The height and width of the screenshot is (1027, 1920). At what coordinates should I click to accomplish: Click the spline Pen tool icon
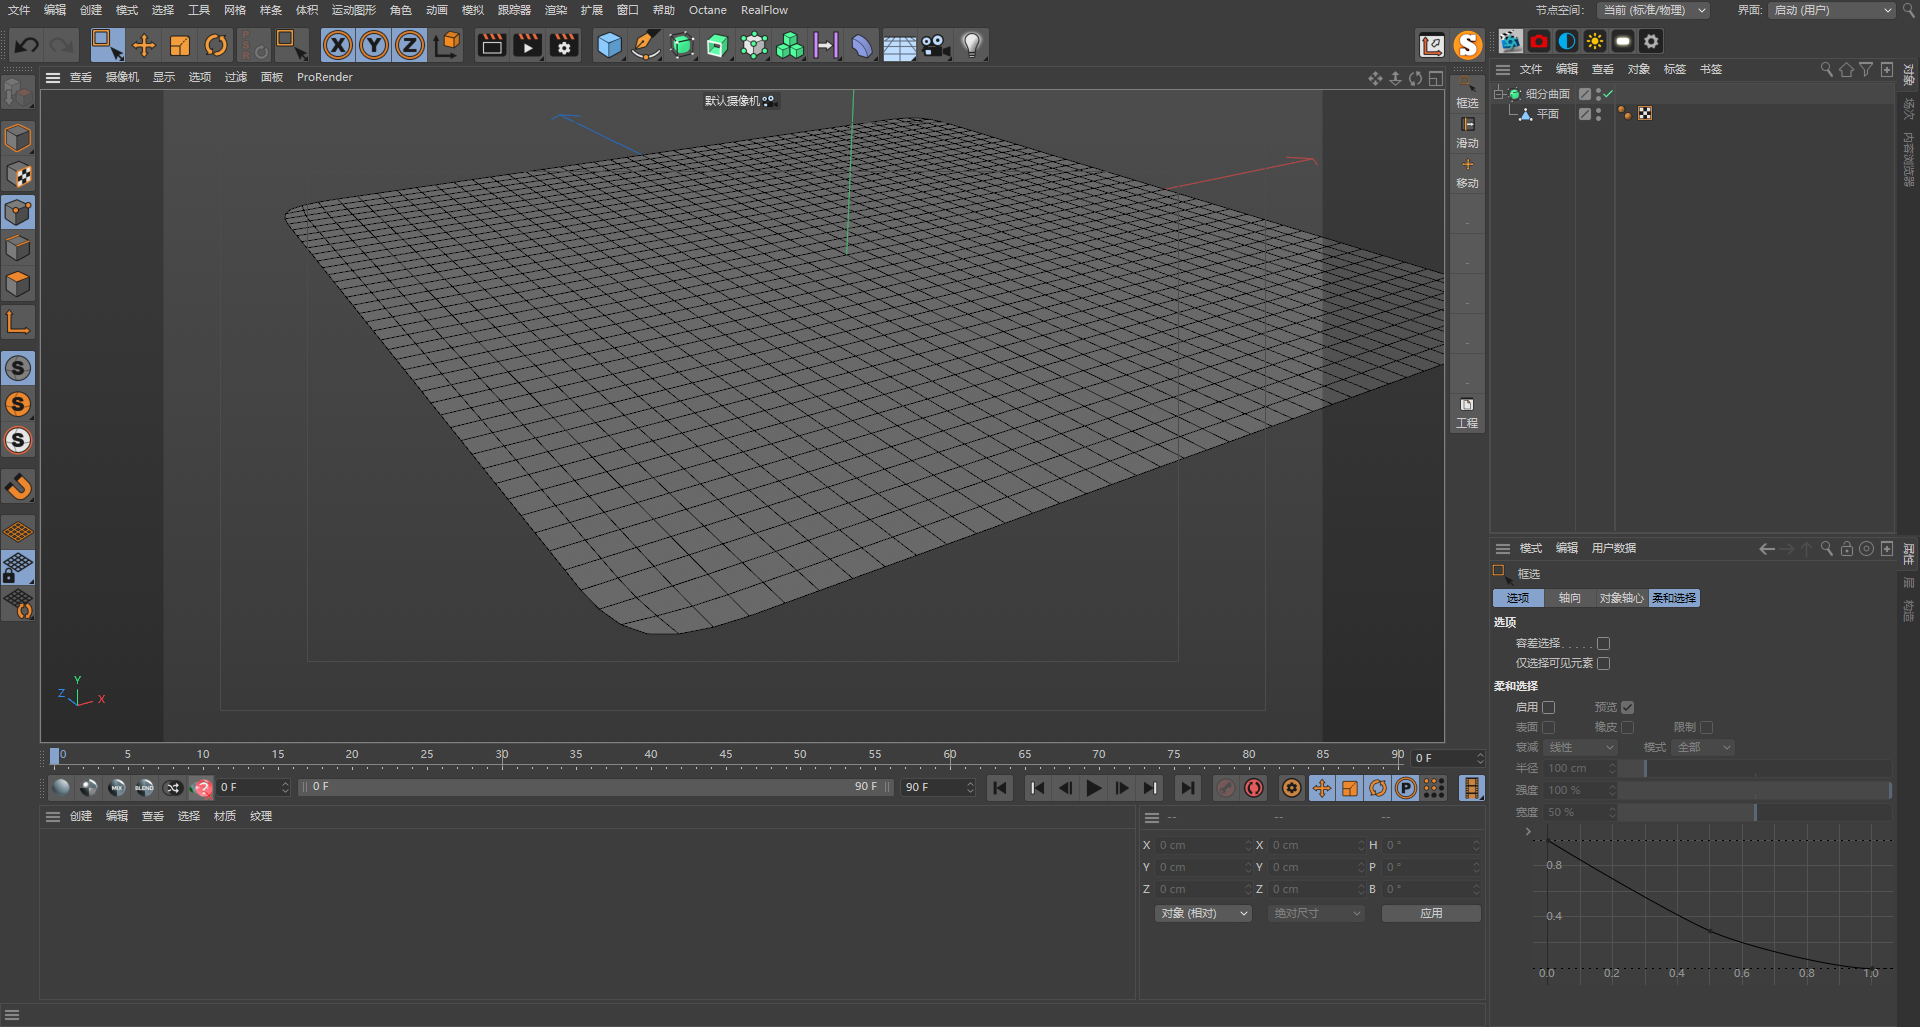(x=646, y=45)
